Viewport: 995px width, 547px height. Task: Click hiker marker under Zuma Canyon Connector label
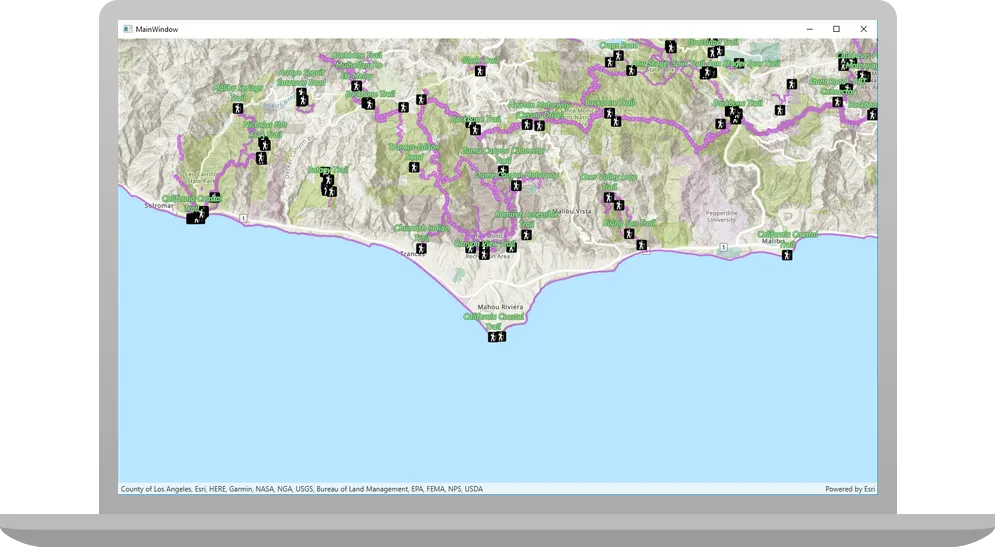click(x=503, y=170)
